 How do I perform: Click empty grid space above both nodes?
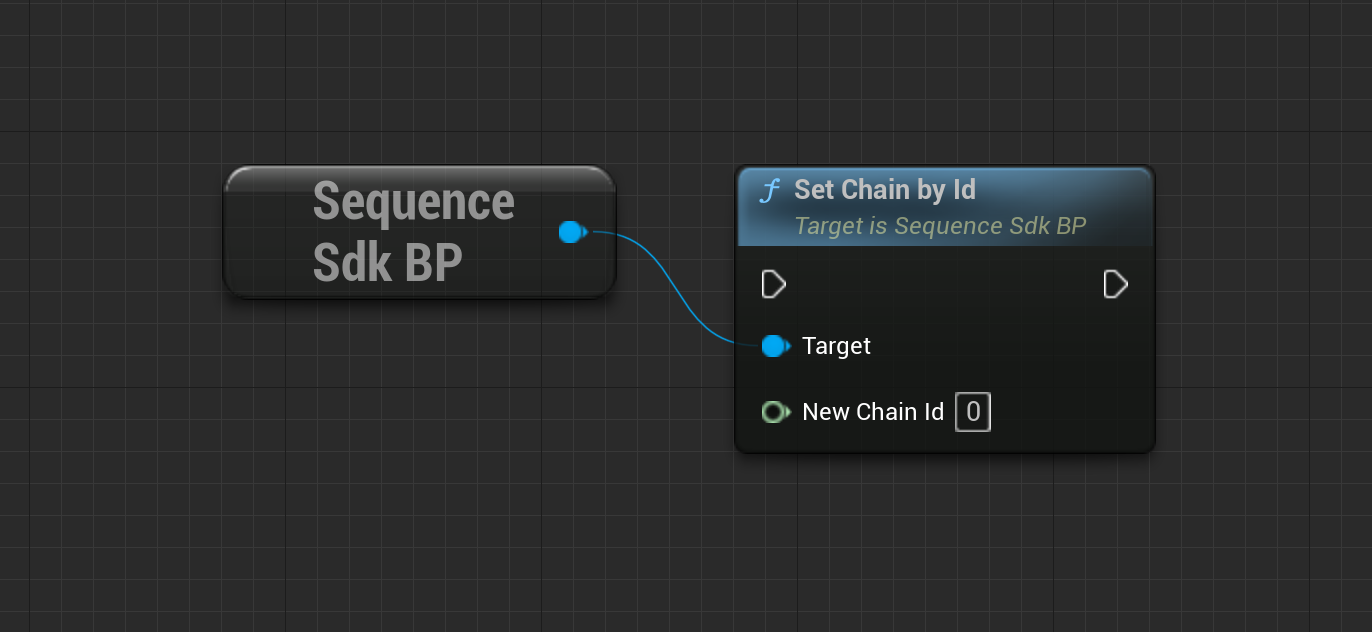(686, 80)
